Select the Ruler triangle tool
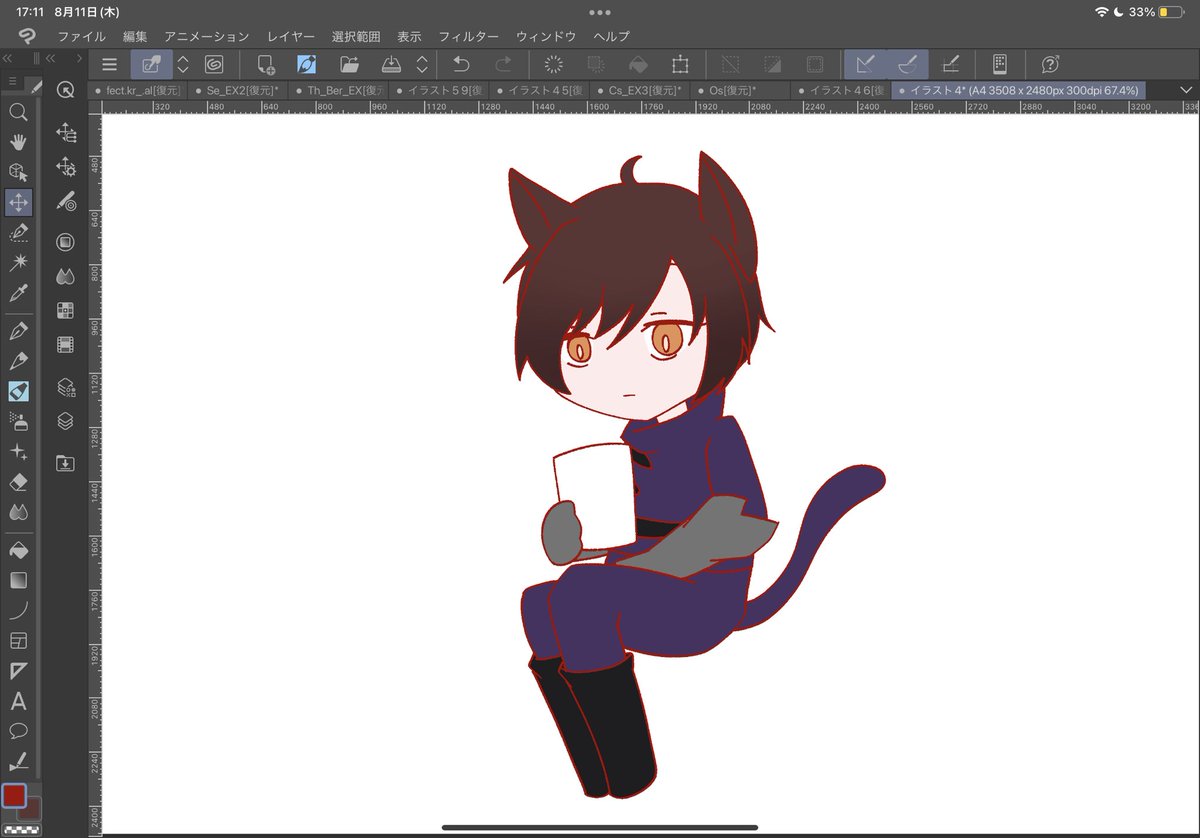Image resolution: width=1200 pixels, height=838 pixels. 18,670
